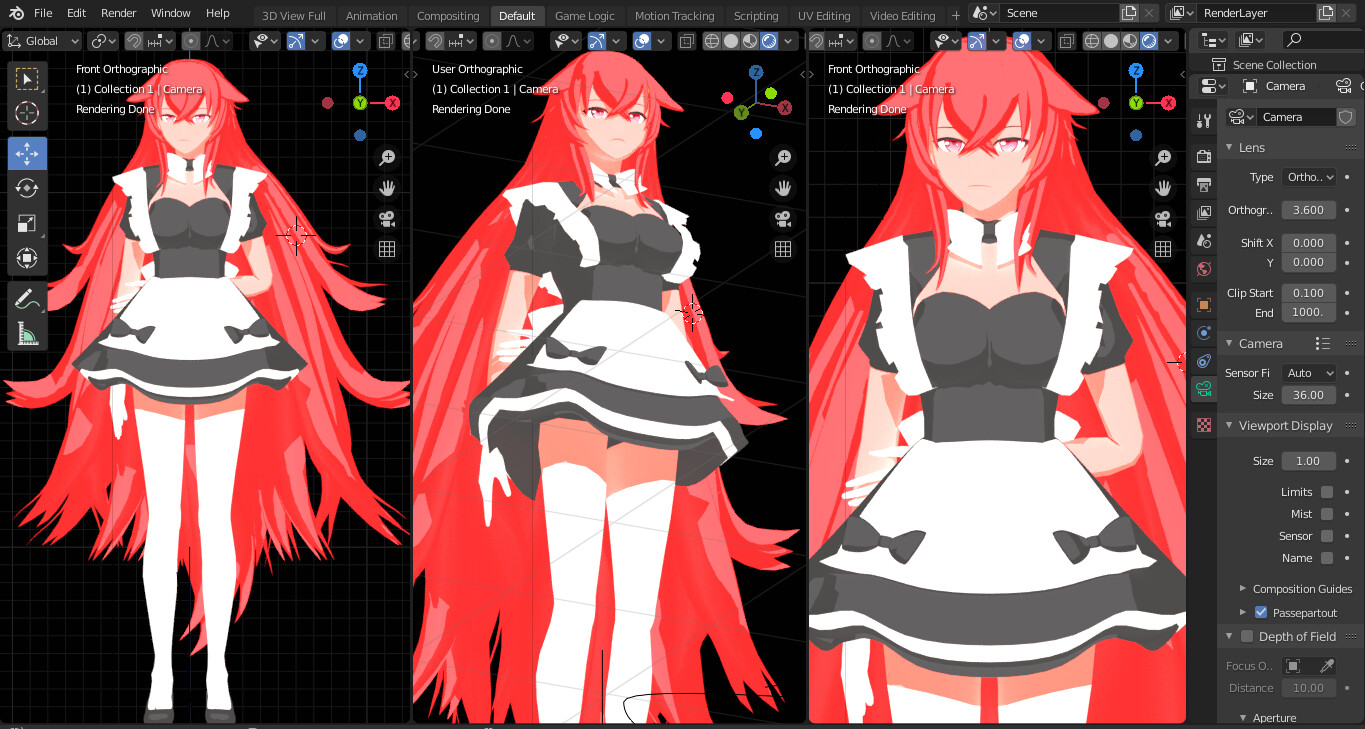Click the Orthographic Scale value field
The image size is (1365, 729).
[x=1308, y=209]
